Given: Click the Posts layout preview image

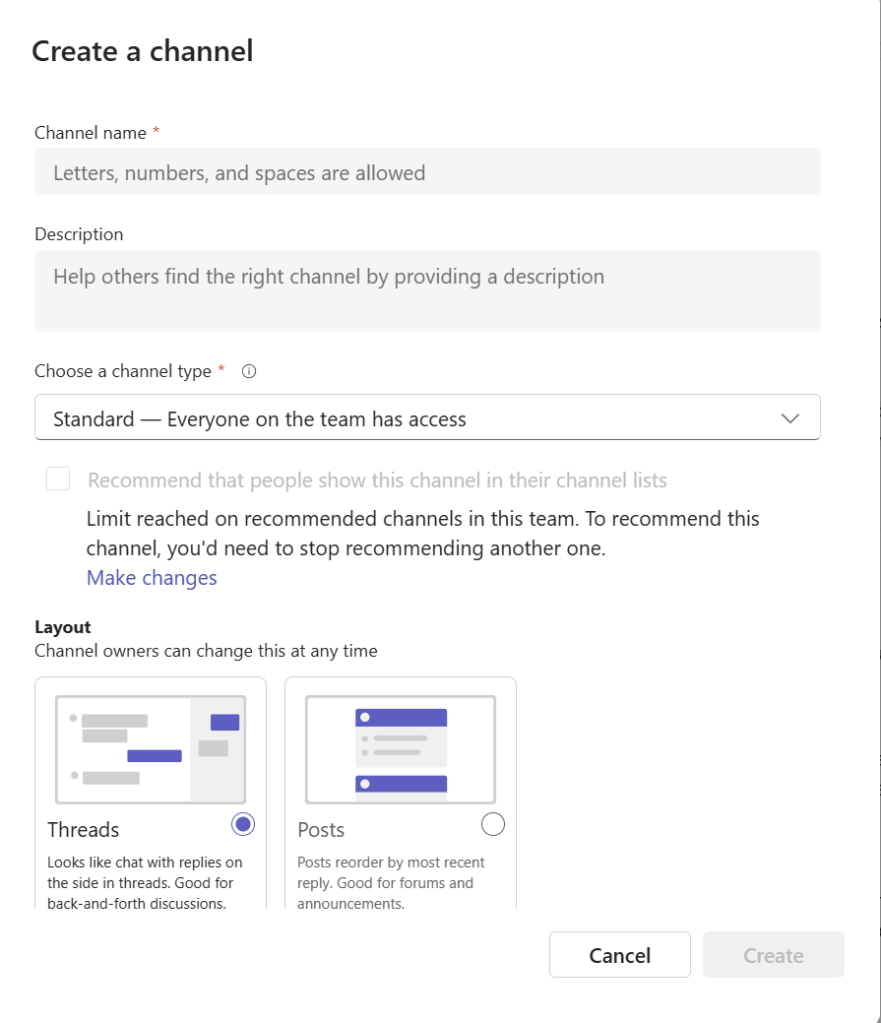Looking at the screenshot, I should click(400, 749).
